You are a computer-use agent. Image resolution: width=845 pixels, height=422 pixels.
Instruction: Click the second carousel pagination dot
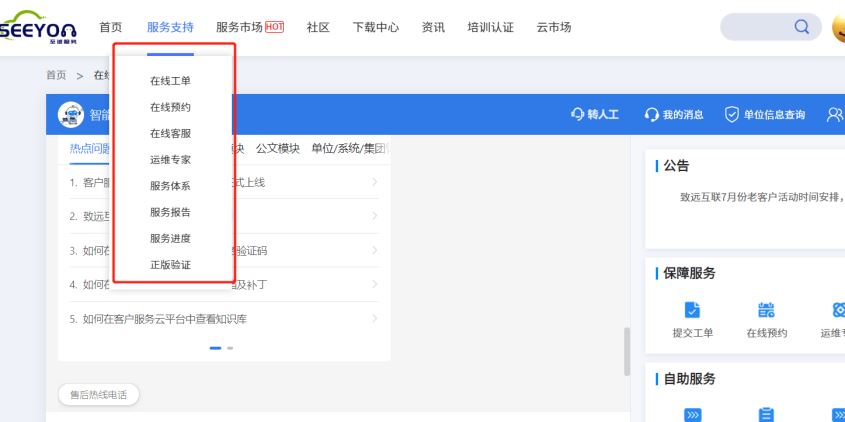(230, 348)
